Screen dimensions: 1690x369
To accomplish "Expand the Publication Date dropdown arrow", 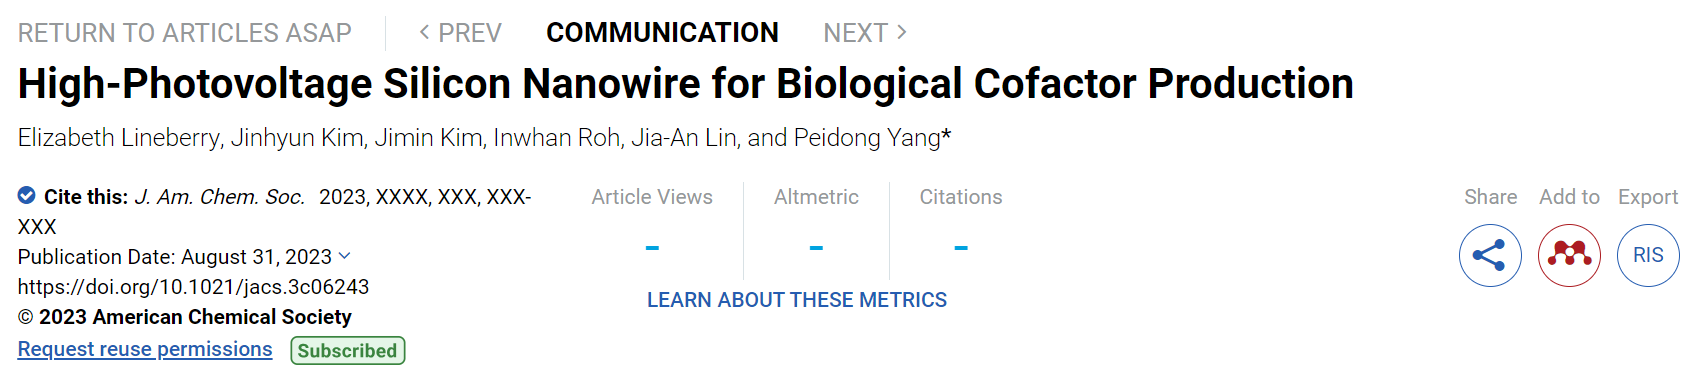I will click(345, 256).
